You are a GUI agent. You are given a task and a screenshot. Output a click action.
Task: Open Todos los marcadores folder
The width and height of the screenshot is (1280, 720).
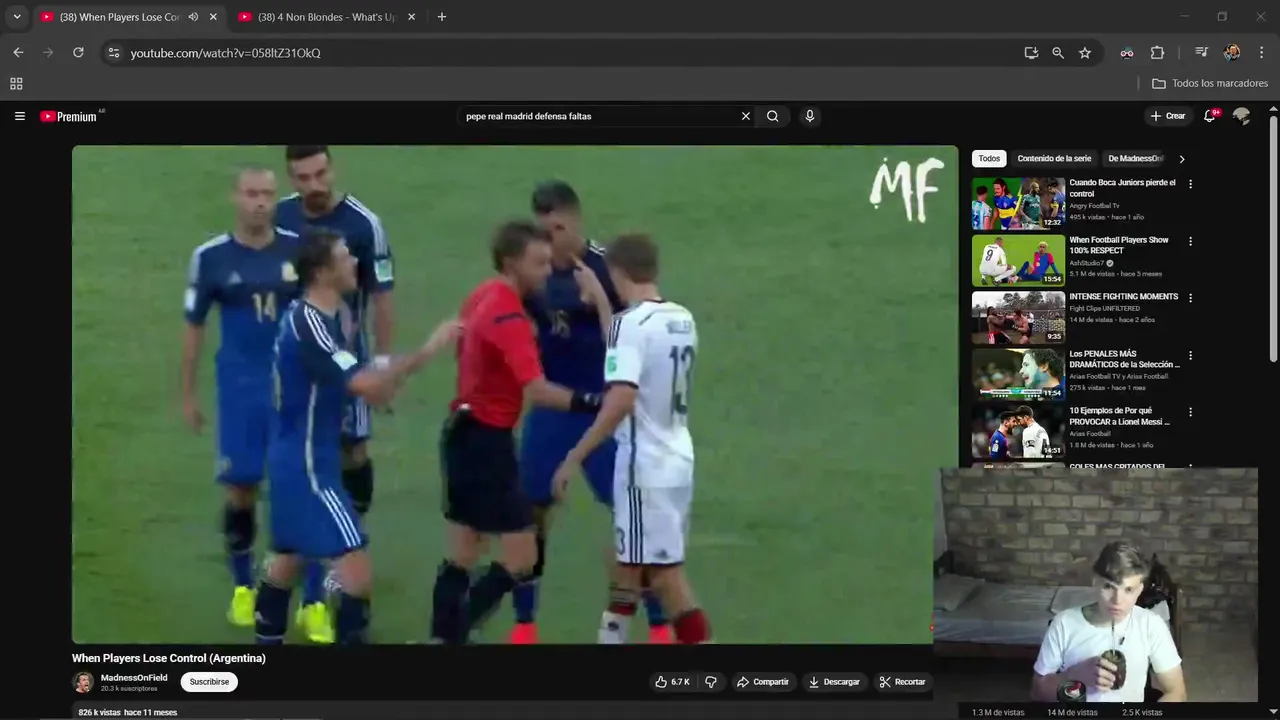pyautogui.click(x=1210, y=84)
